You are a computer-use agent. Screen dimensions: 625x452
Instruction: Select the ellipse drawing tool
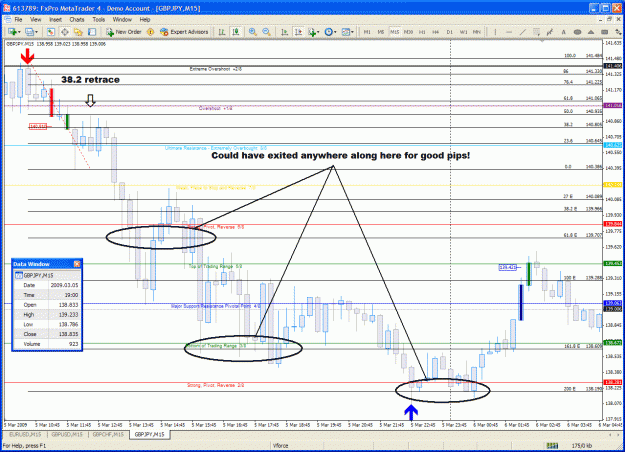(x=577, y=32)
